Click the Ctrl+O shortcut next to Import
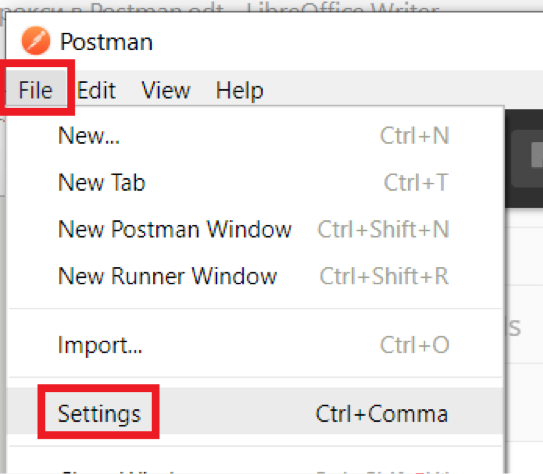 (415, 345)
